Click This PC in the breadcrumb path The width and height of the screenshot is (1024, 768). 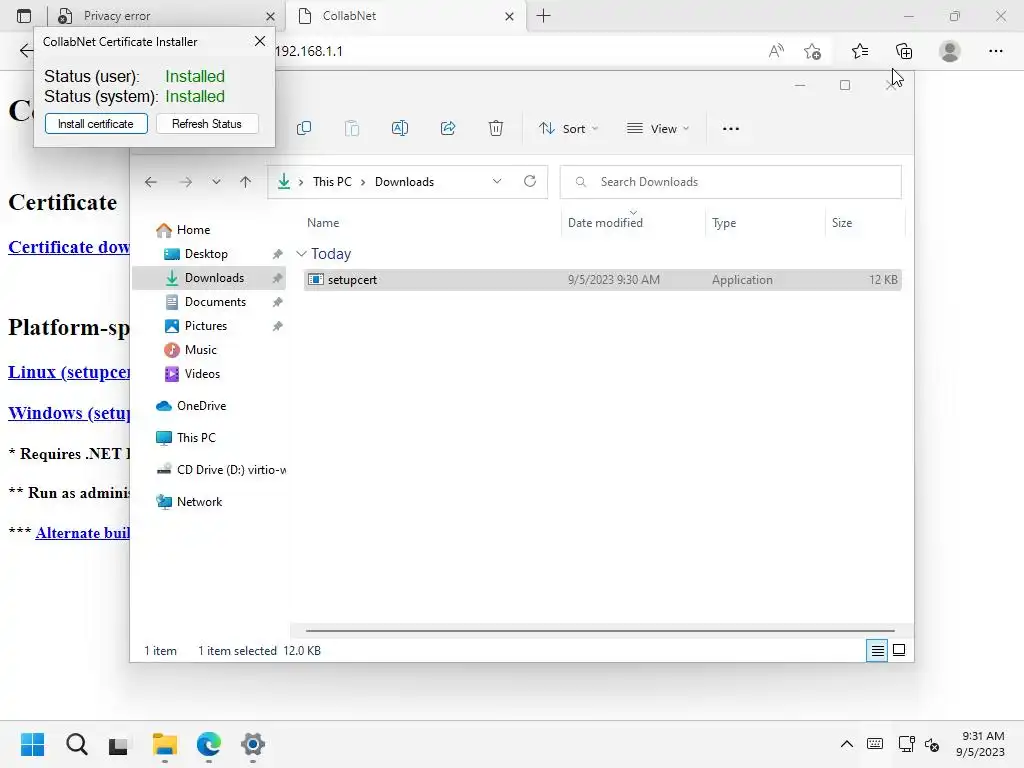point(332,182)
